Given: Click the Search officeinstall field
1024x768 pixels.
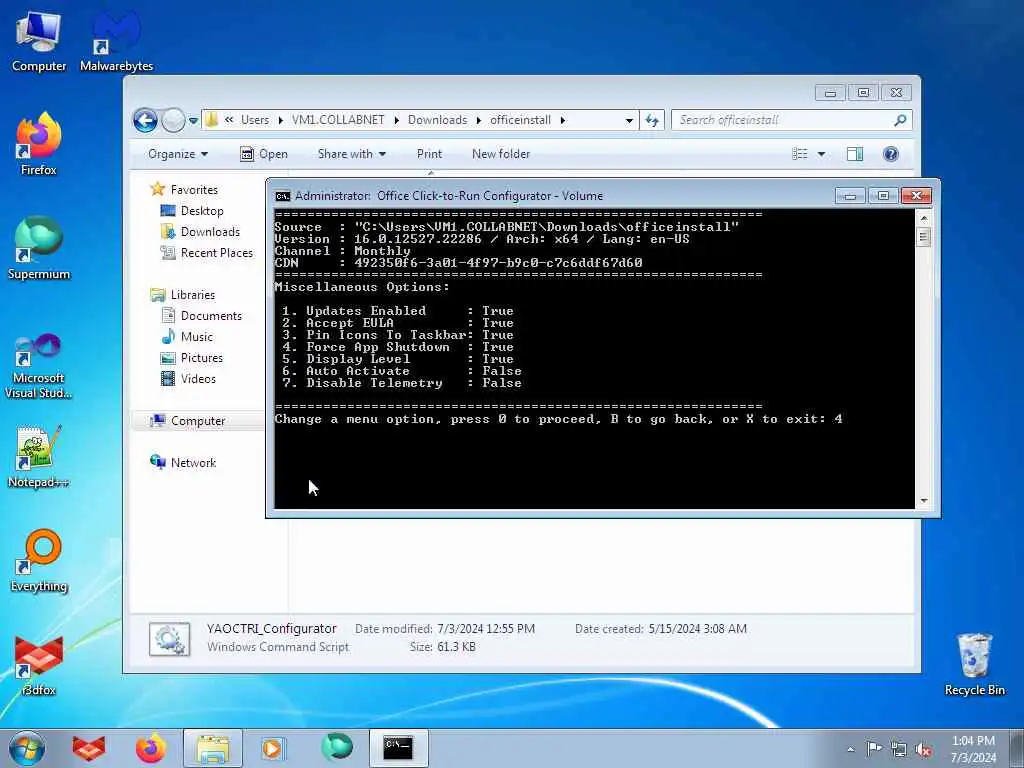Looking at the screenshot, I should click(x=784, y=120).
